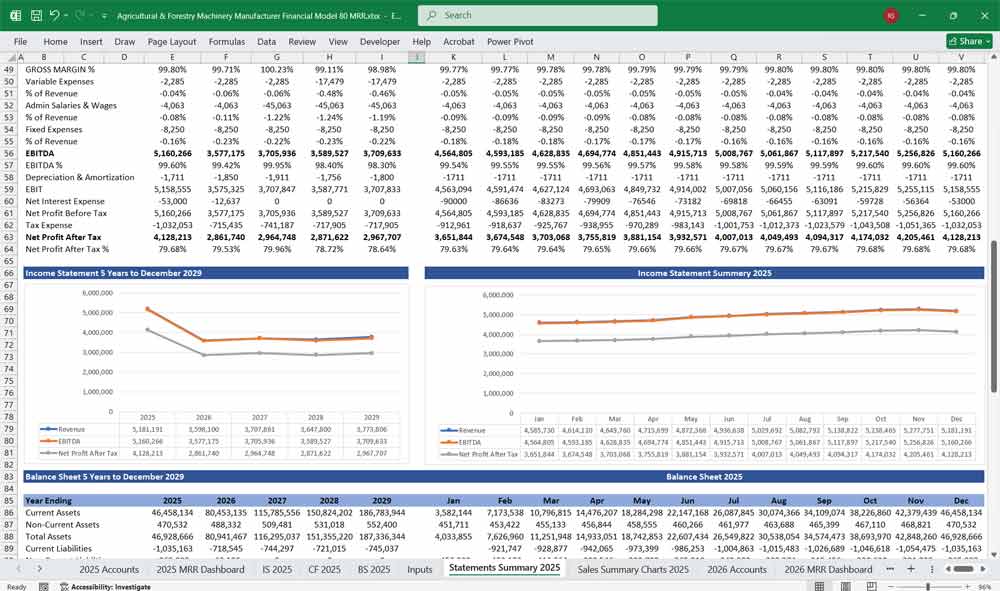Switch to the IS 2025 sheet tab
1000x591 pixels.
tap(280, 568)
